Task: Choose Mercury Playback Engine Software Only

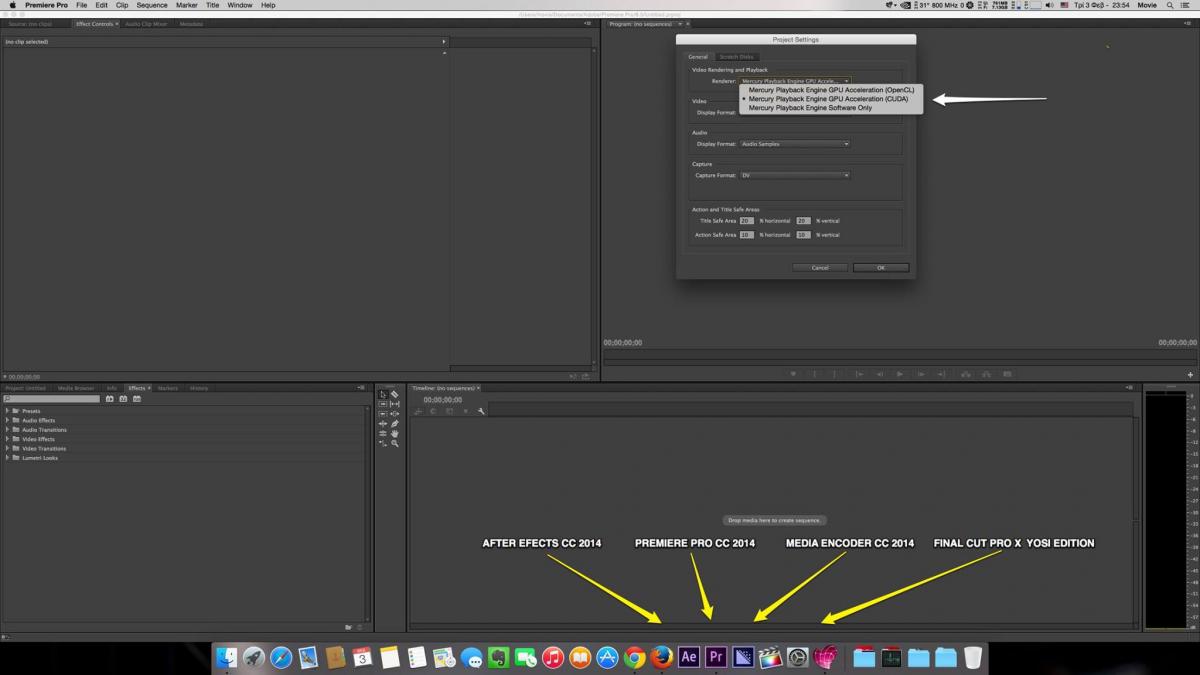Action: tap(810, 108)
